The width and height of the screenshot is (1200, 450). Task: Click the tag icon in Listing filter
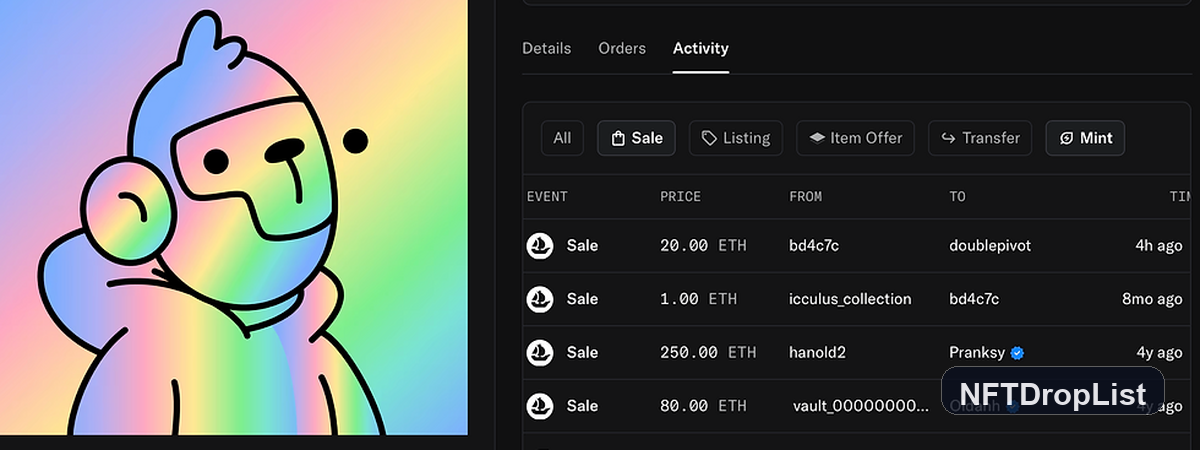click(709, 138)
